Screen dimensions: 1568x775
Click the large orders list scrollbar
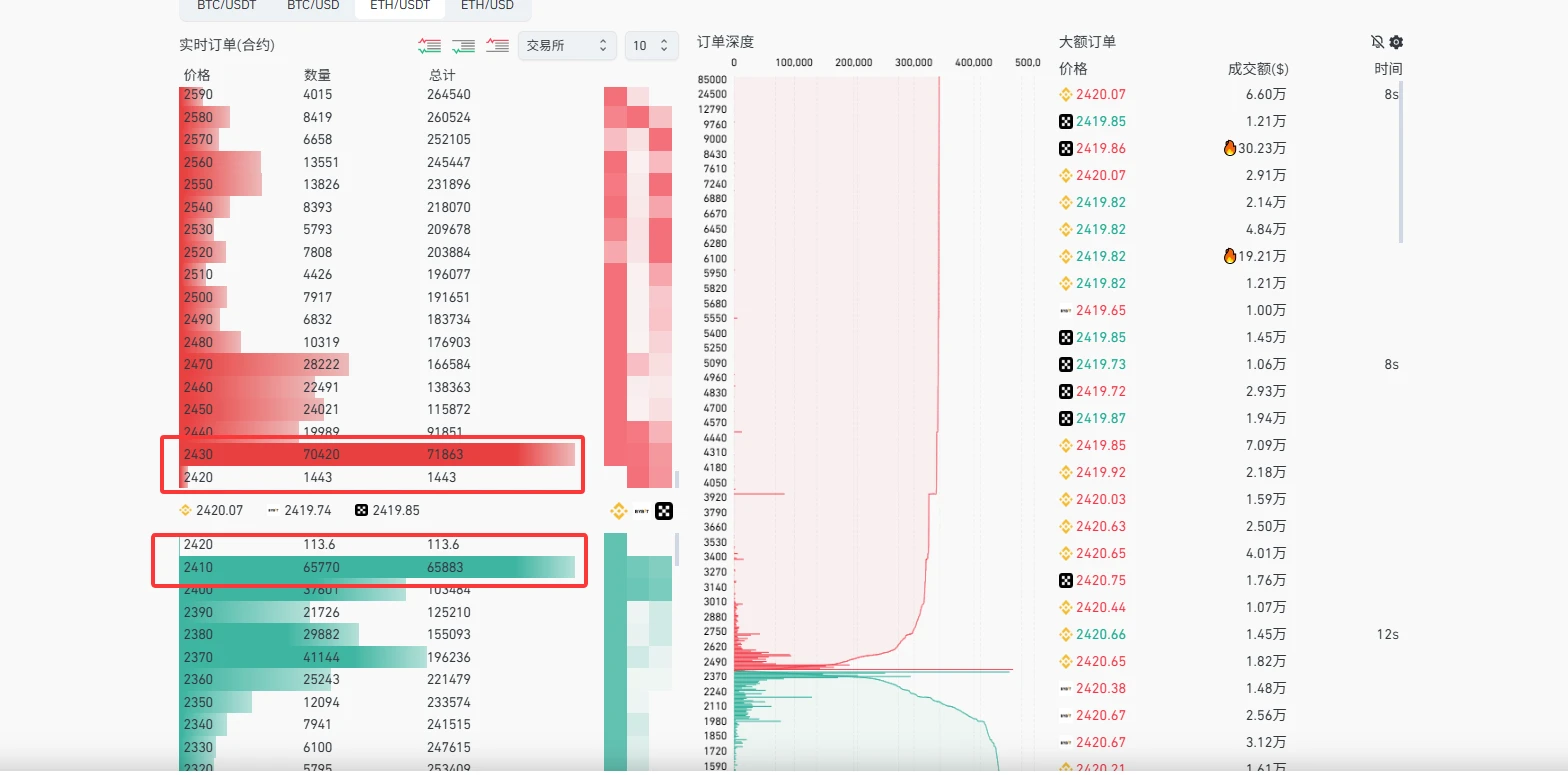click(1401, 162)
